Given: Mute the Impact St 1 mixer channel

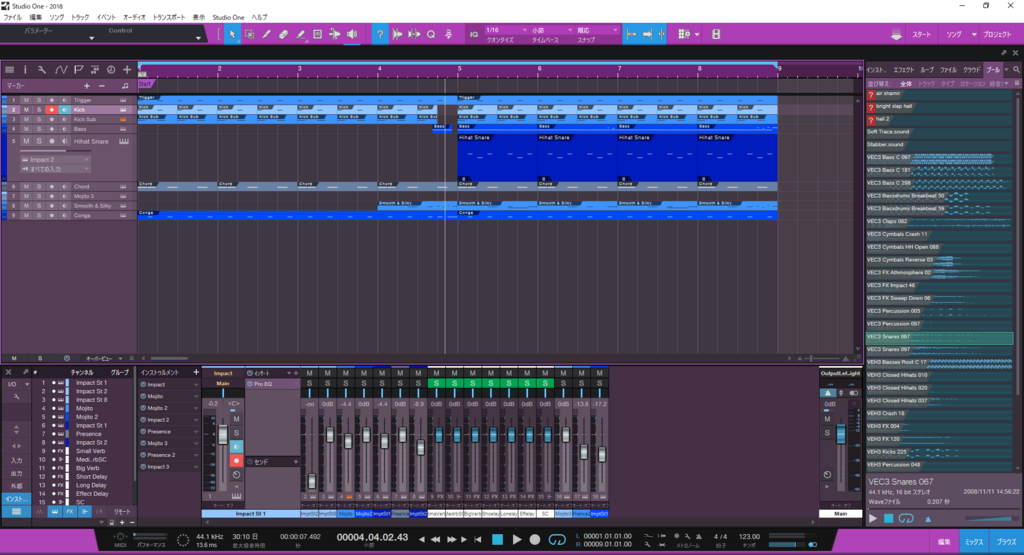Looking at the screenshot, I should 236,419.
